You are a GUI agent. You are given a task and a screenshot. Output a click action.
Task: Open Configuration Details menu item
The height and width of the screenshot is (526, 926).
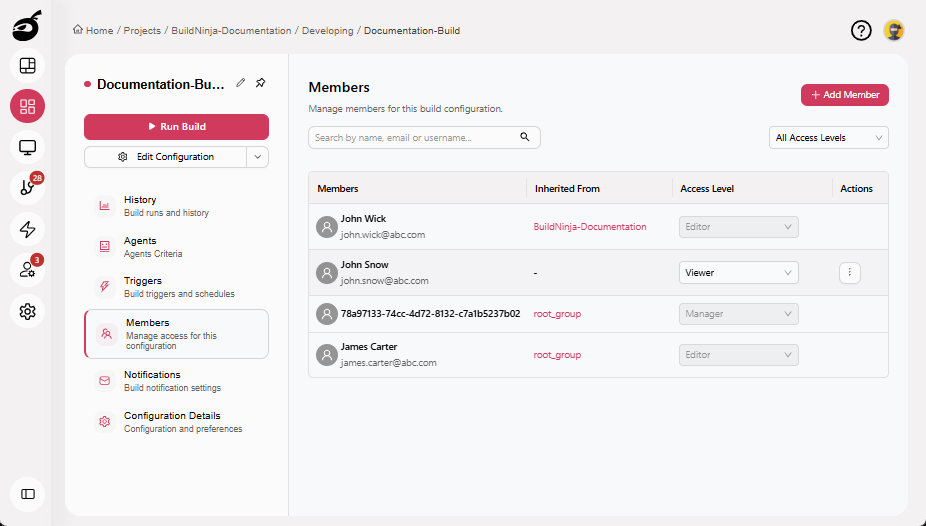tap(176, 422)
